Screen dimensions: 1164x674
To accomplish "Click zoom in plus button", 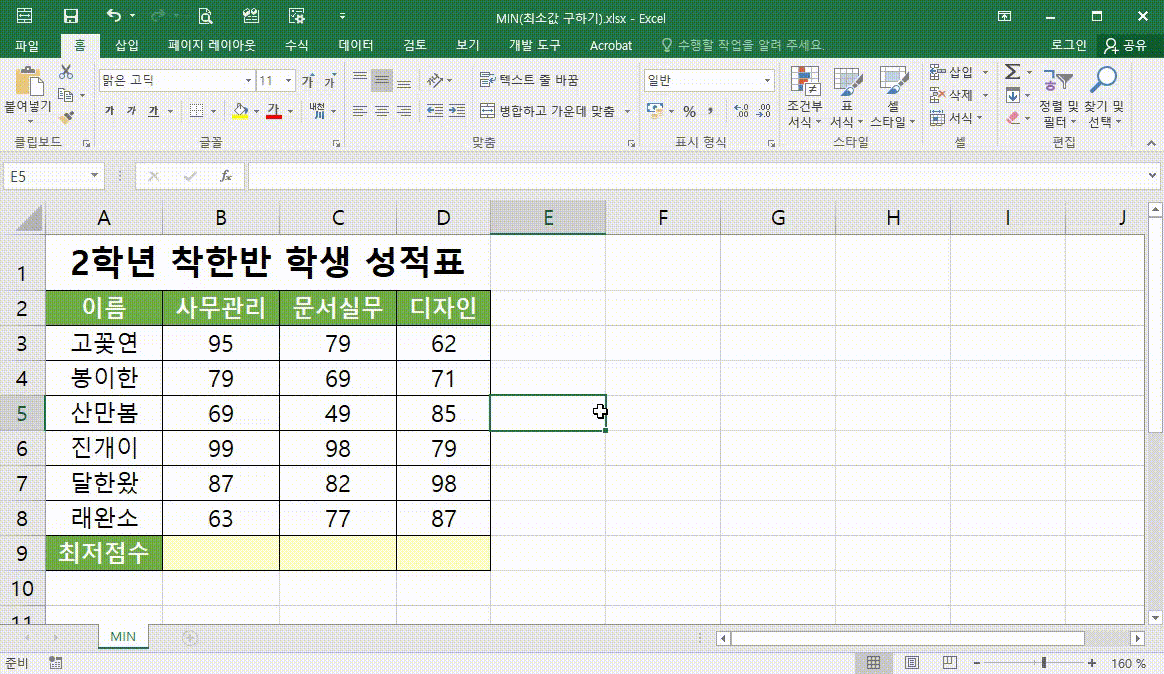I will [1091, 663].
